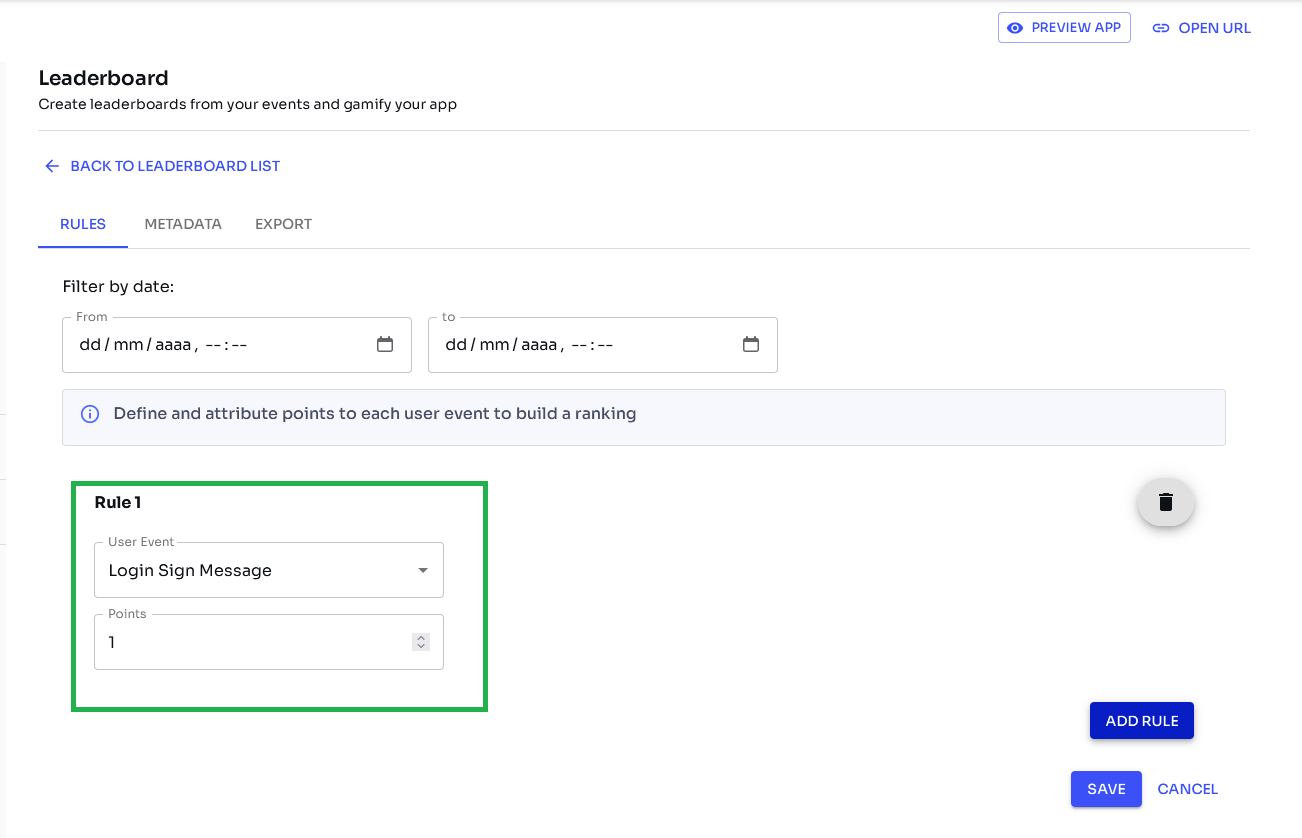Select the month segment in To date
This screenshot has width=1302, height=838.
494,345
